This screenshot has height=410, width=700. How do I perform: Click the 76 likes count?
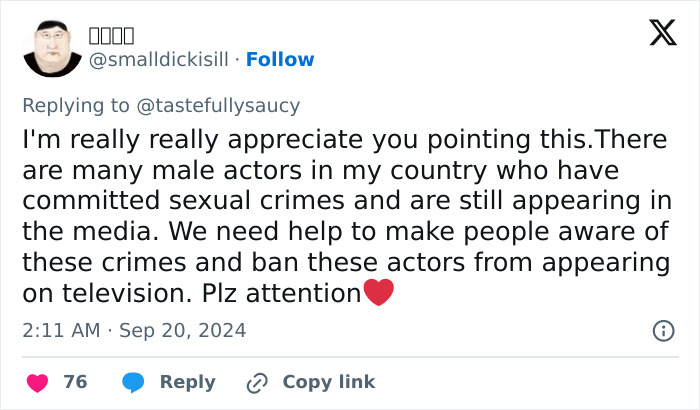75,382
